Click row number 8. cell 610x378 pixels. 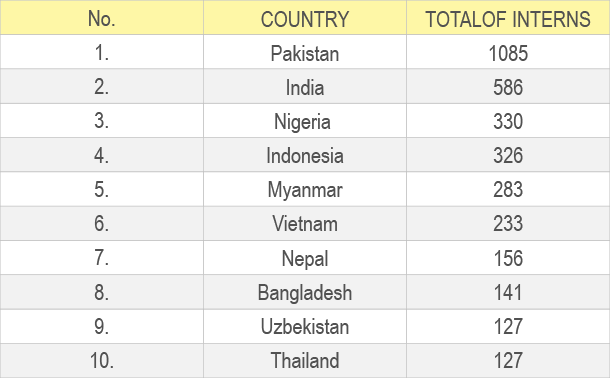tap(102, 292)
